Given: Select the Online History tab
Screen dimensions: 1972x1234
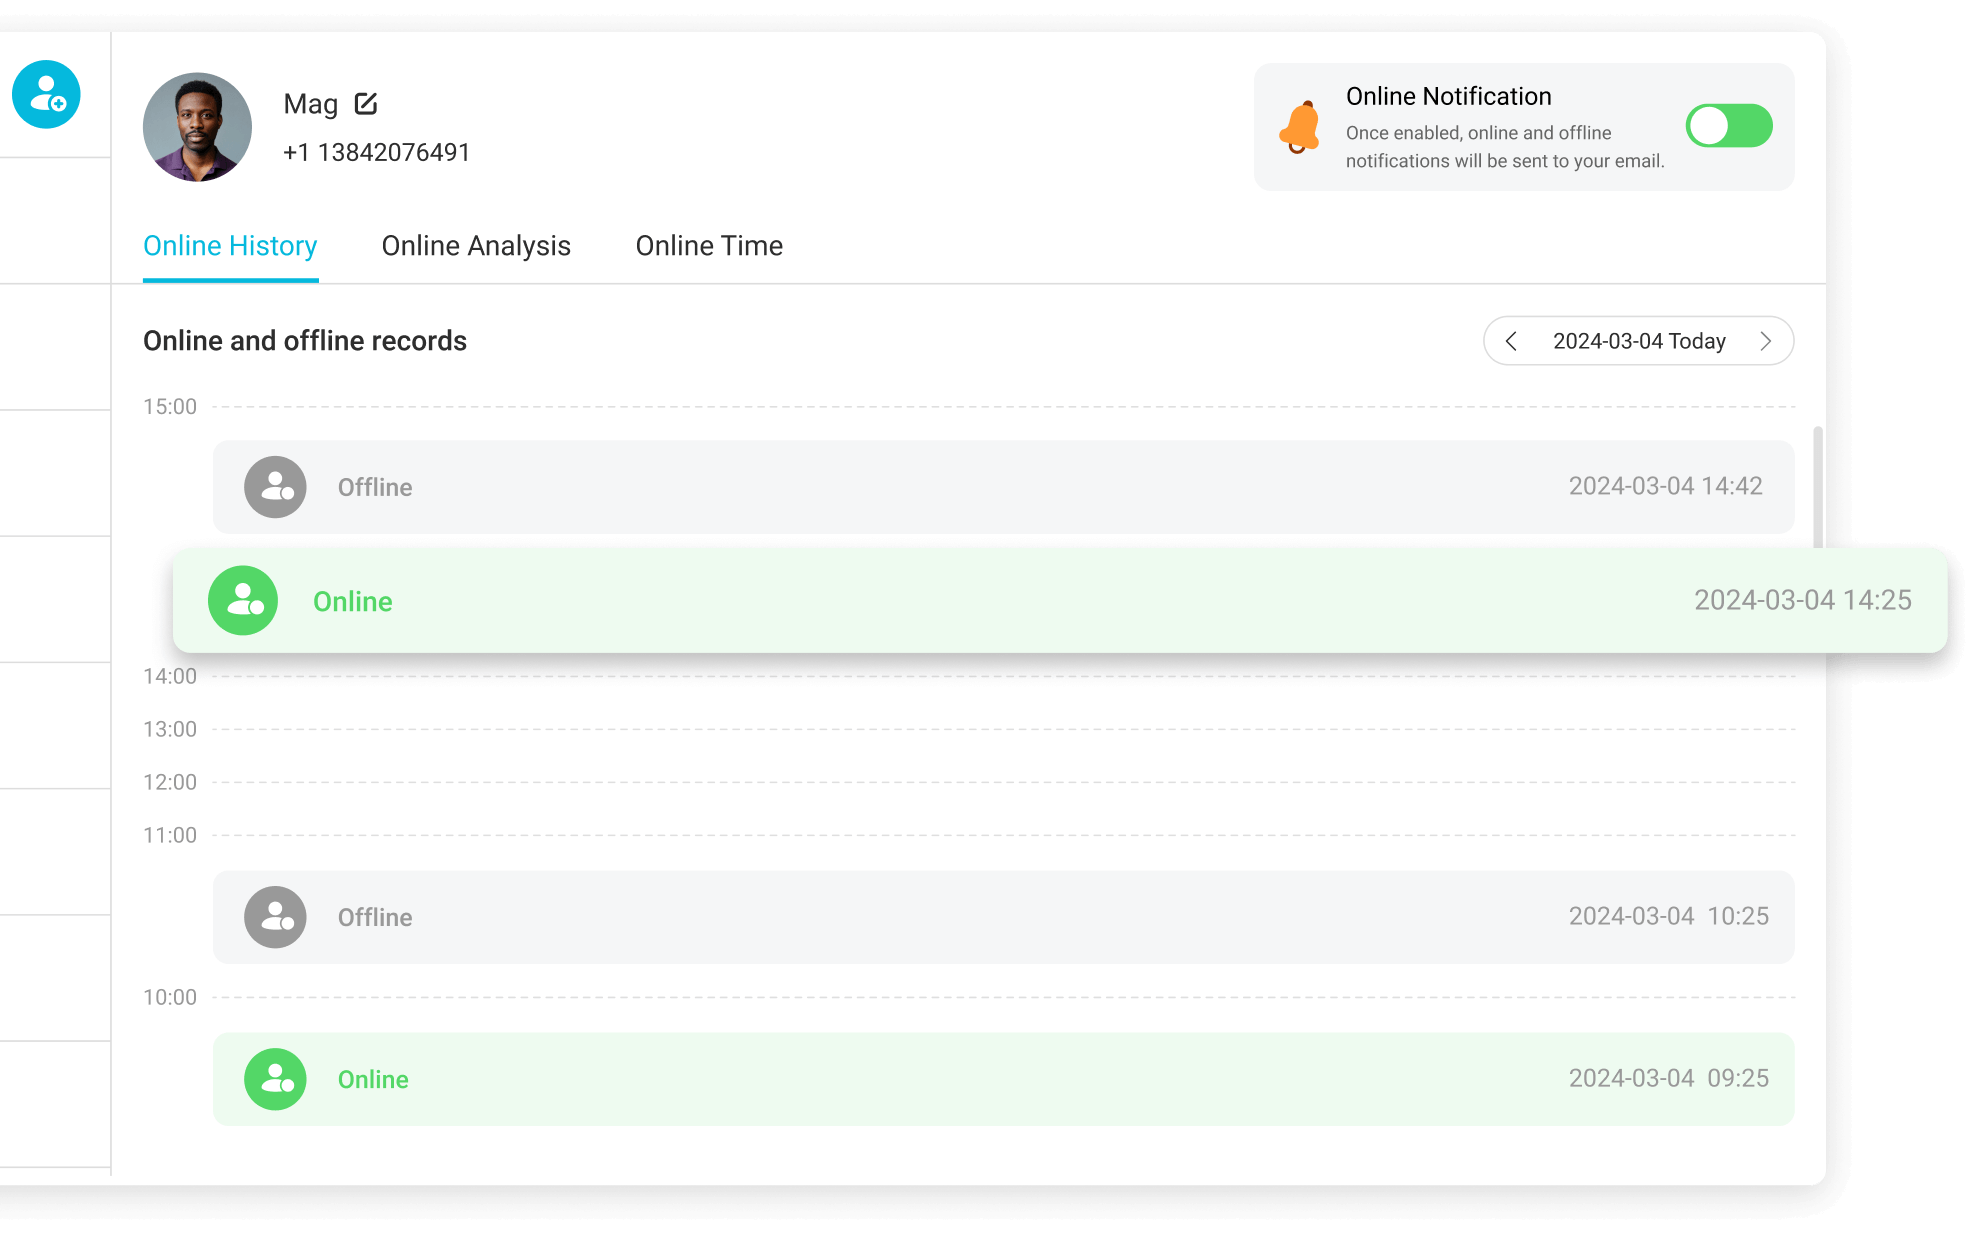Looking at the screenshot, I should click(230, 245).
